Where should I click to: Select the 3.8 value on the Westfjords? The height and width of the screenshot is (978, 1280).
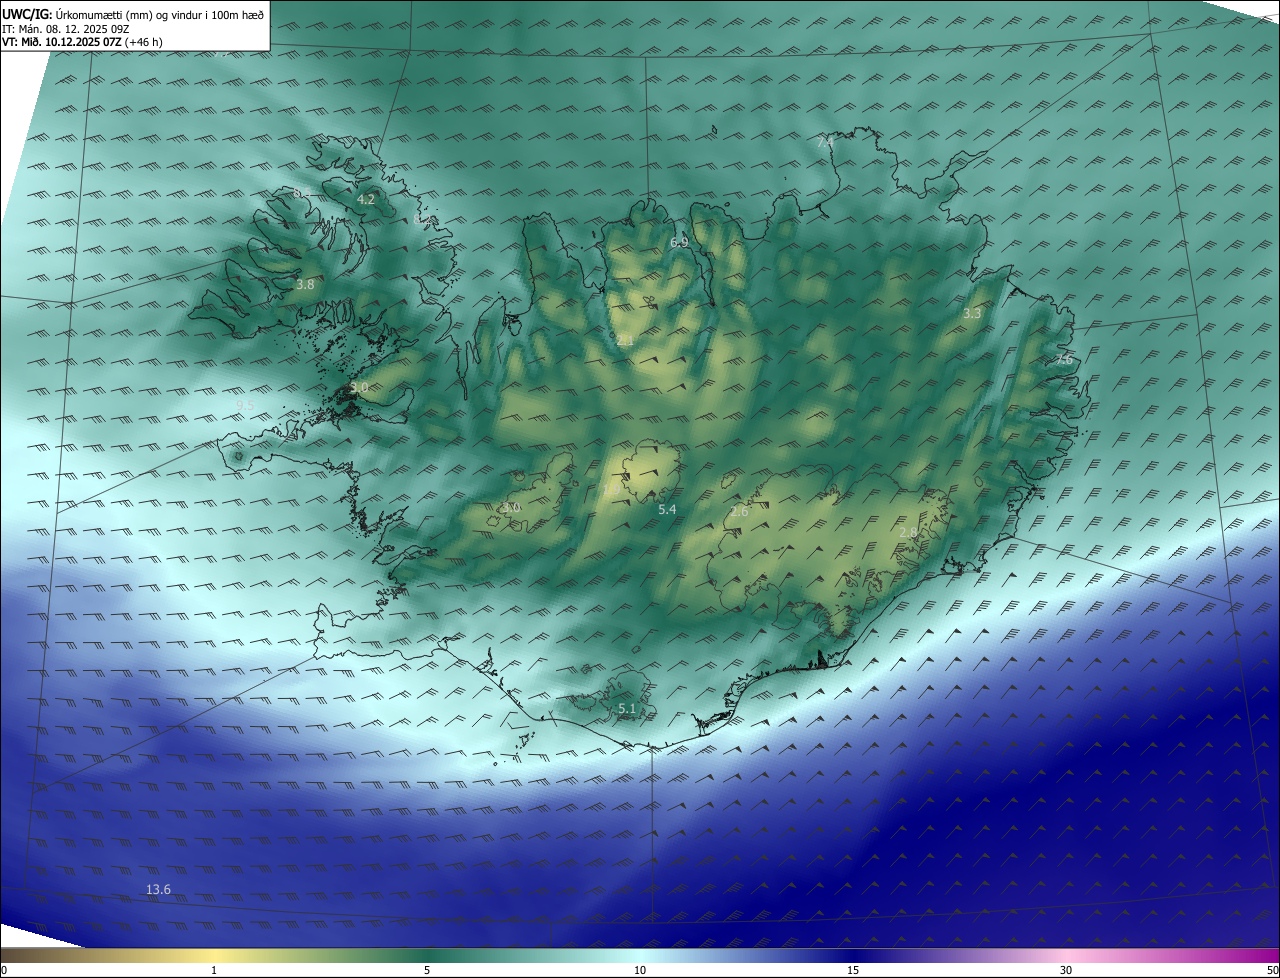tap(305, 285)
